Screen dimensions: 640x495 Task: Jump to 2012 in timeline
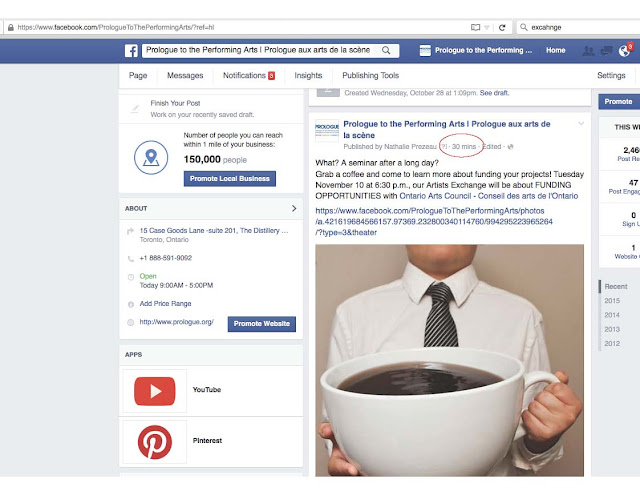pyautogui.click(x=612, y=344)
